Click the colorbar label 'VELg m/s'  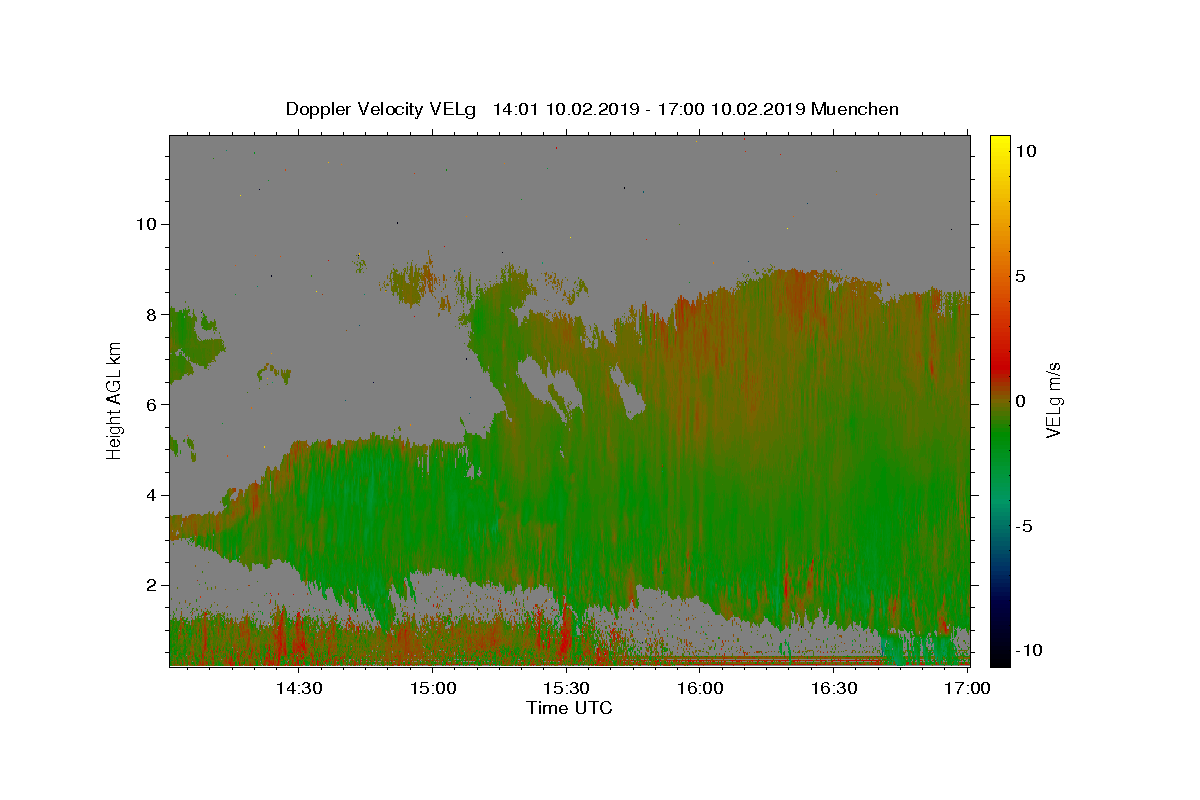point(1053,401)
